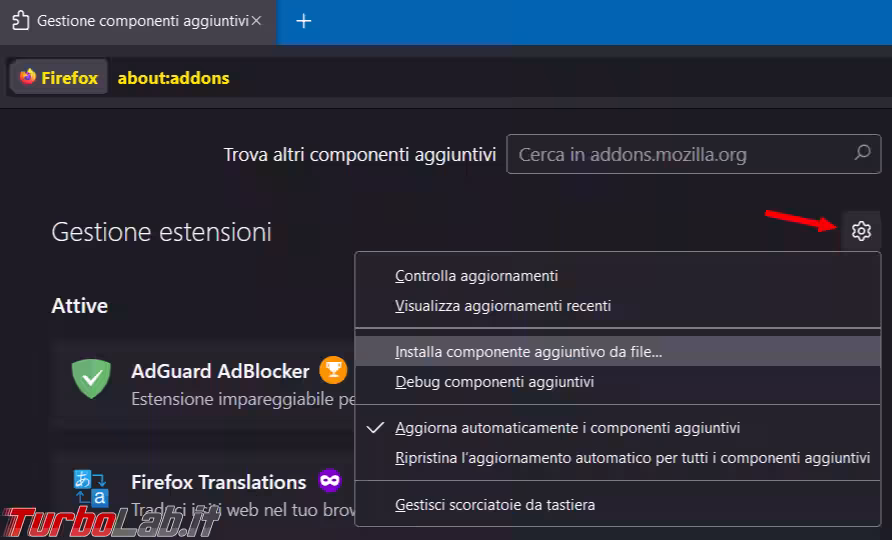The width and height of the screenshot is (892, 540).
Task: Select Installa componente aggiuntivo da file
Action: tap(528, 352)
